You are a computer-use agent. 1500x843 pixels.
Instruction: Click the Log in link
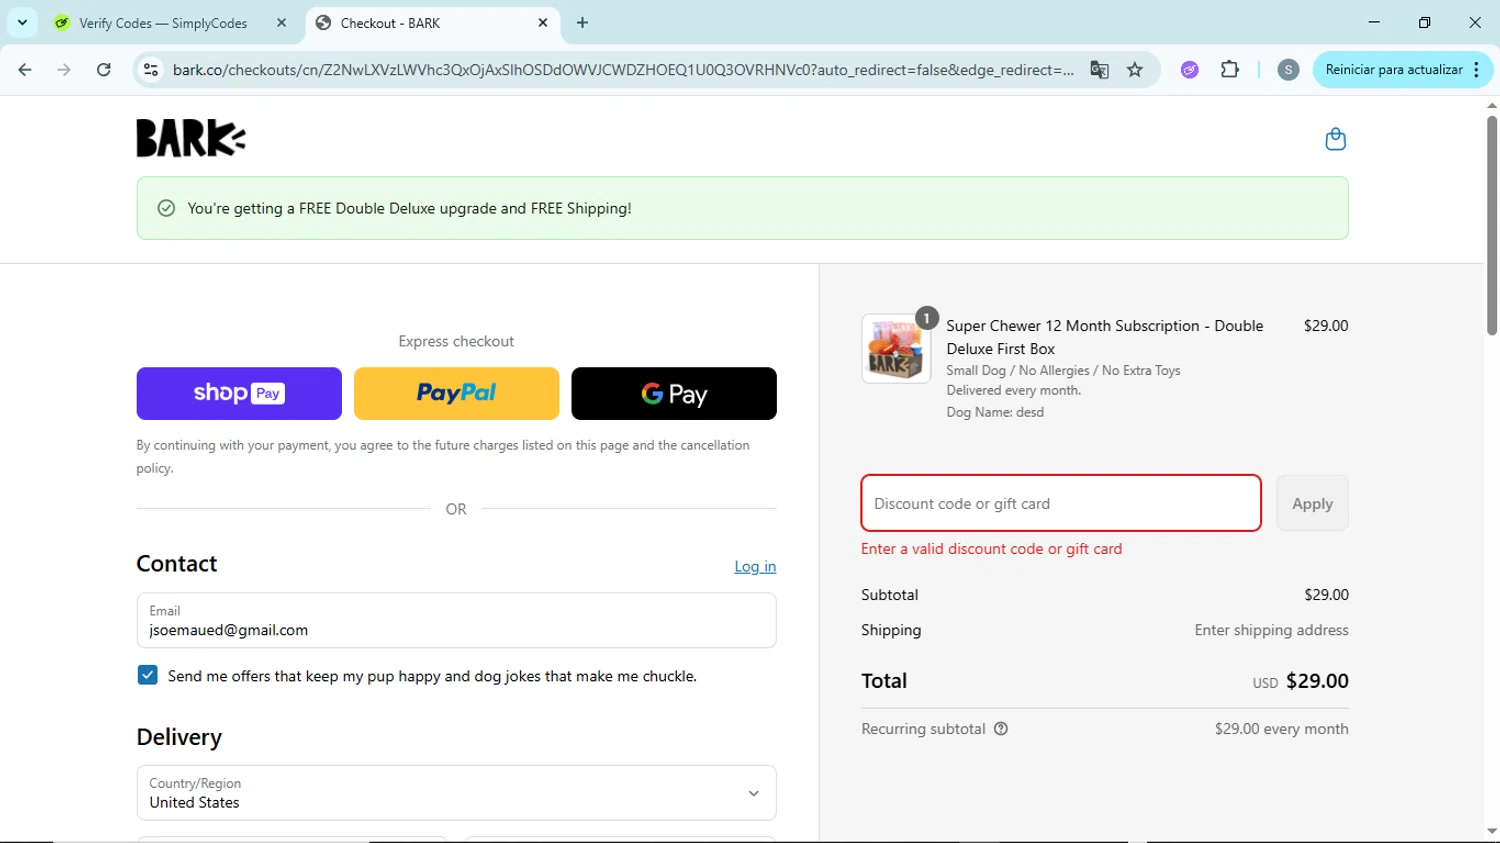(x=755, y=566)
